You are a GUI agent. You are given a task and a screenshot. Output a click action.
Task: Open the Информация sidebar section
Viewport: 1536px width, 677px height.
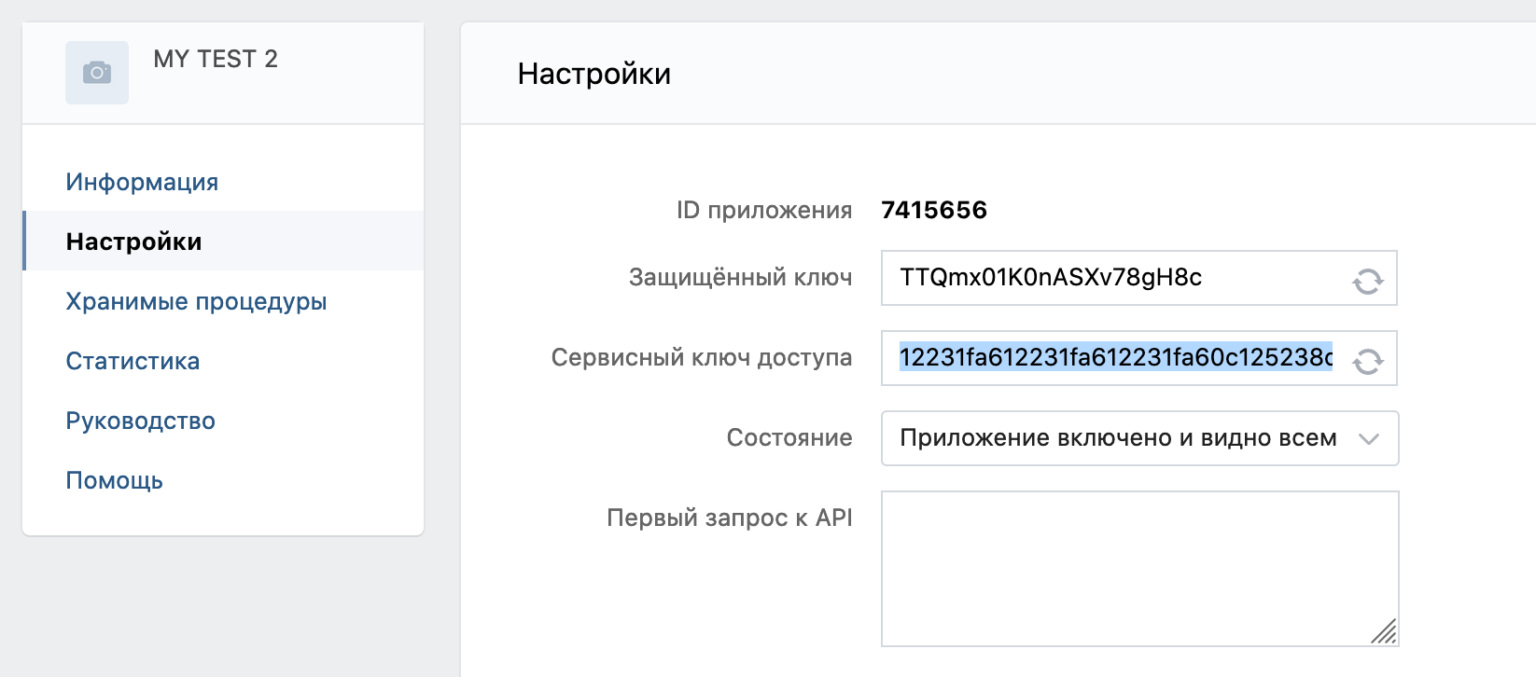click(x=142, y=182)
